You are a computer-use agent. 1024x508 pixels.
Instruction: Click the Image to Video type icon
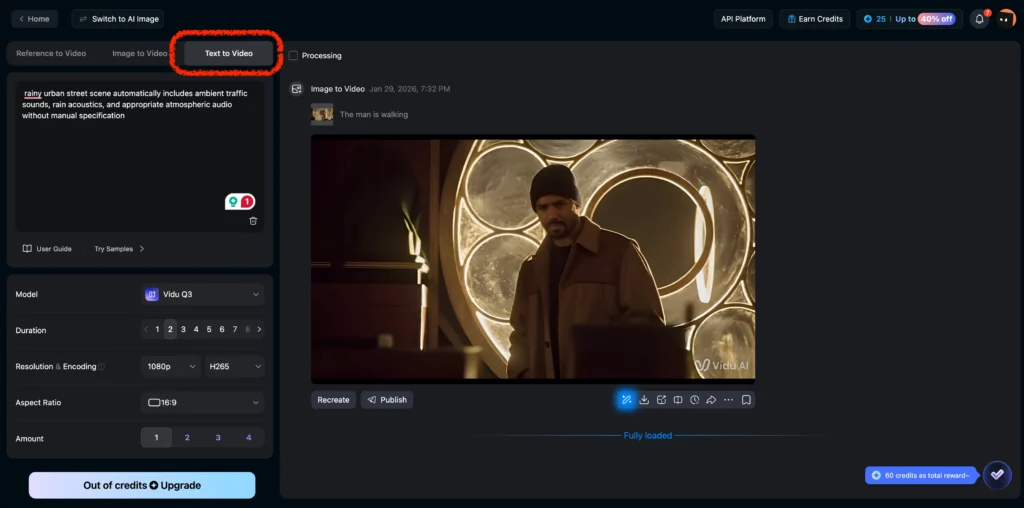[x=297, y=89]
